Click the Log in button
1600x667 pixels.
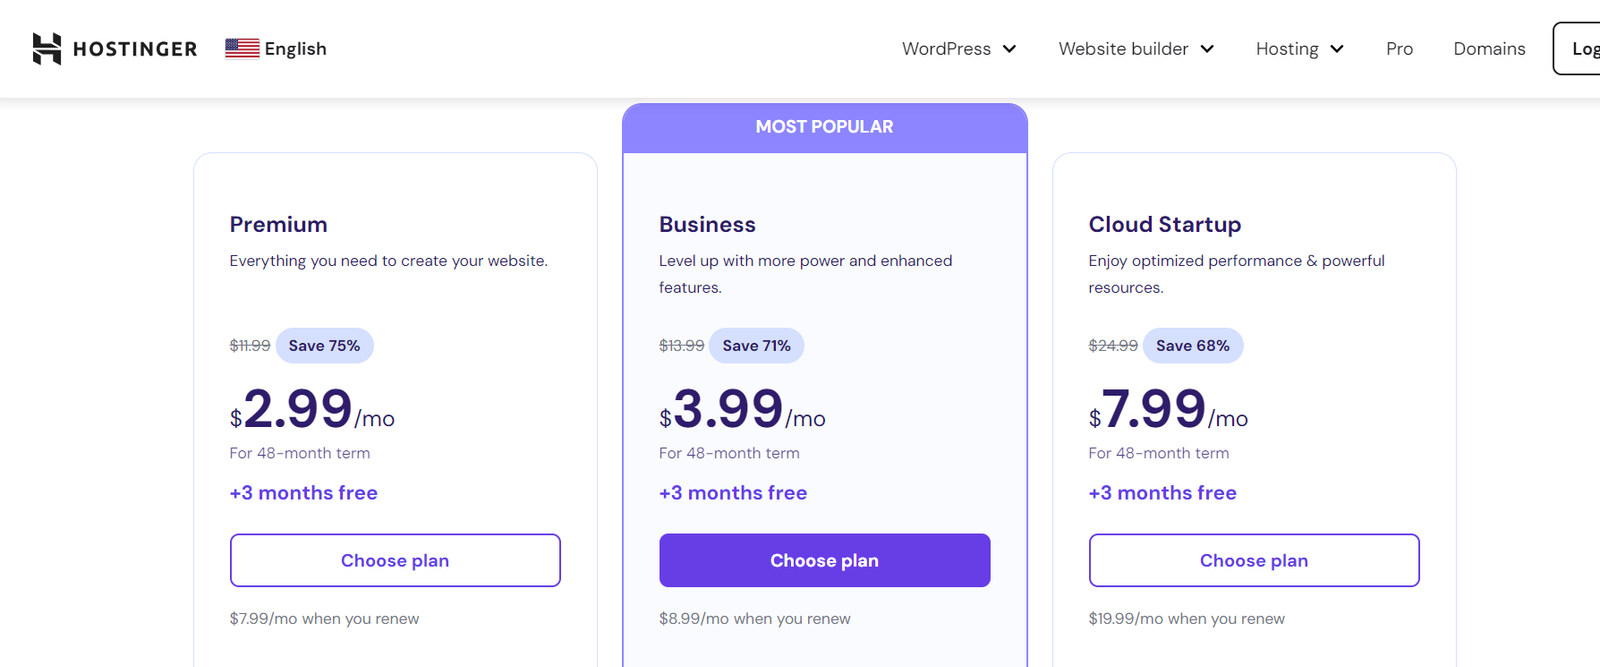pyautogui.click(x=1580, y=49)
